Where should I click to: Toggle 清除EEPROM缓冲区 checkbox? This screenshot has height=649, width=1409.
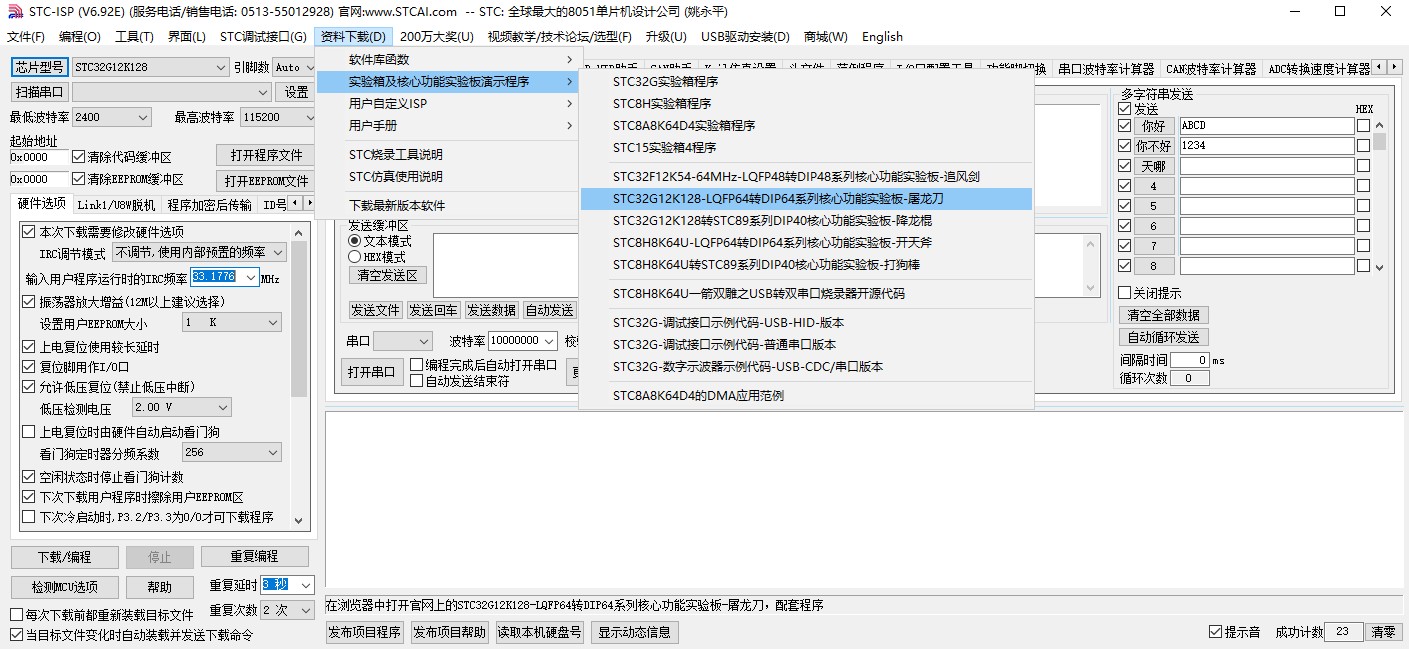[x=78, y=179]
